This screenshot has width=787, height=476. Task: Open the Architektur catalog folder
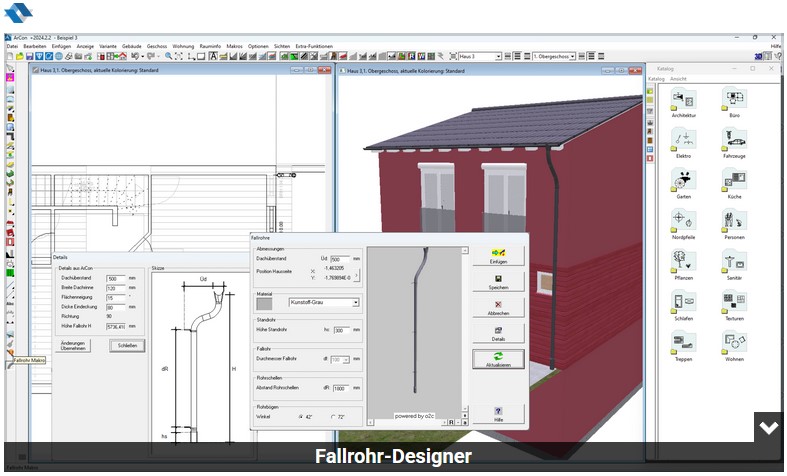click(683, 102)
